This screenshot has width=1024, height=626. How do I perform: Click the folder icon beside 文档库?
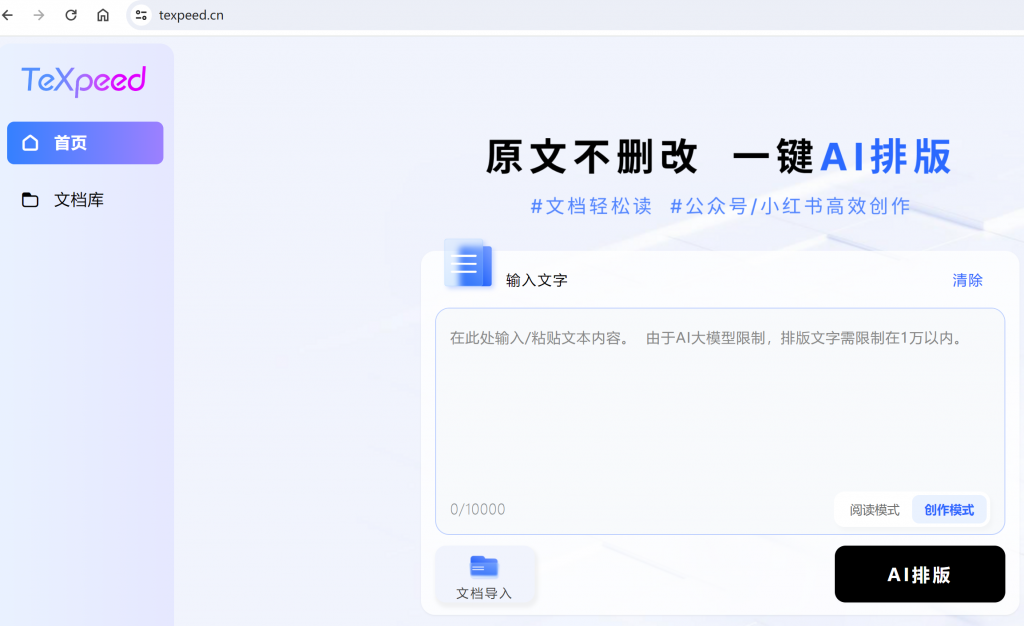[31, 200]
